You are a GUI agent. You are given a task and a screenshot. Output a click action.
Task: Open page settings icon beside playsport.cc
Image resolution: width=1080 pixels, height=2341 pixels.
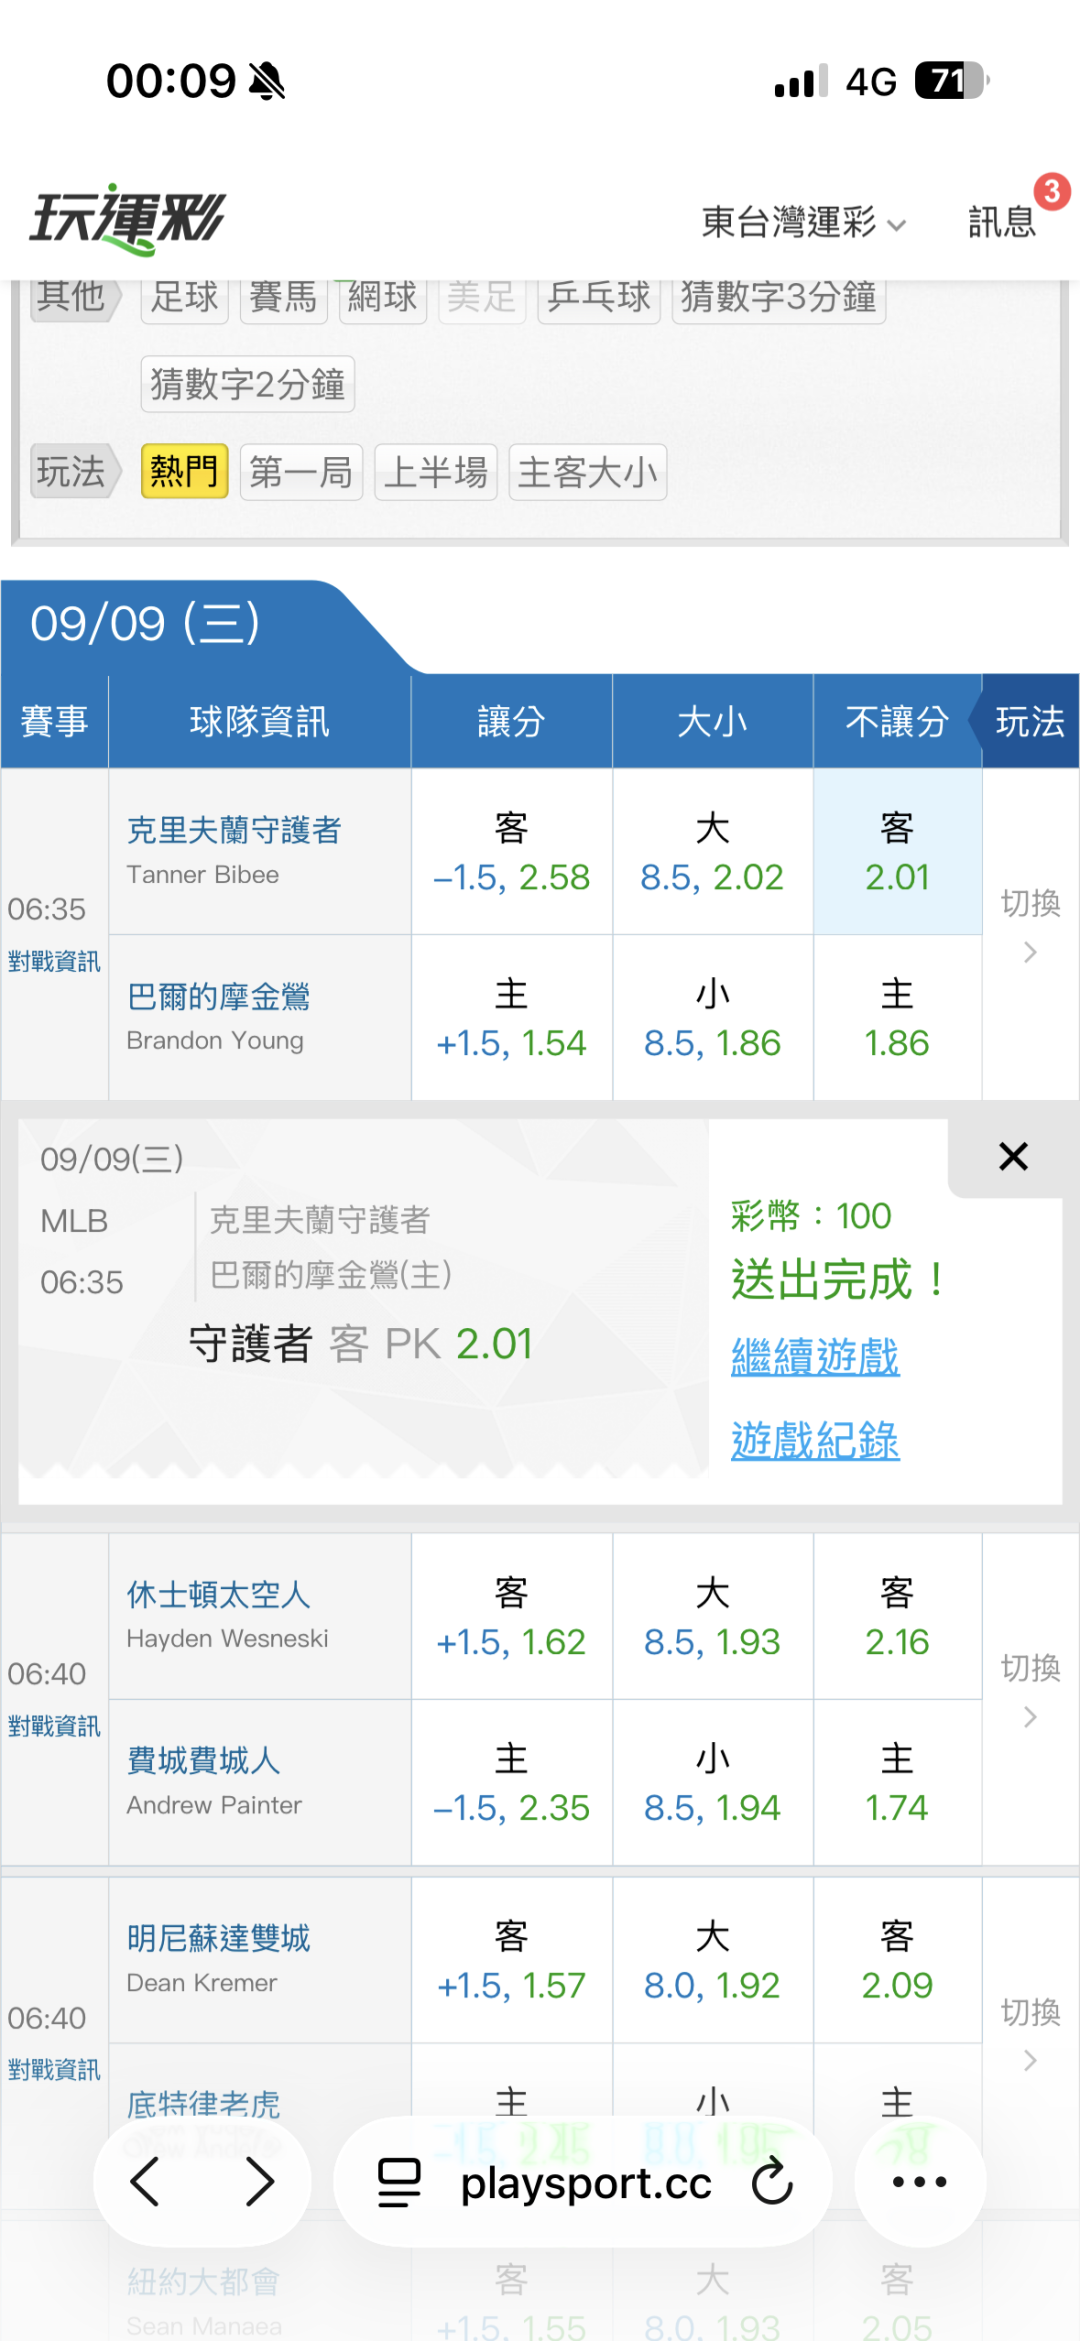[x=398, y=2182]
